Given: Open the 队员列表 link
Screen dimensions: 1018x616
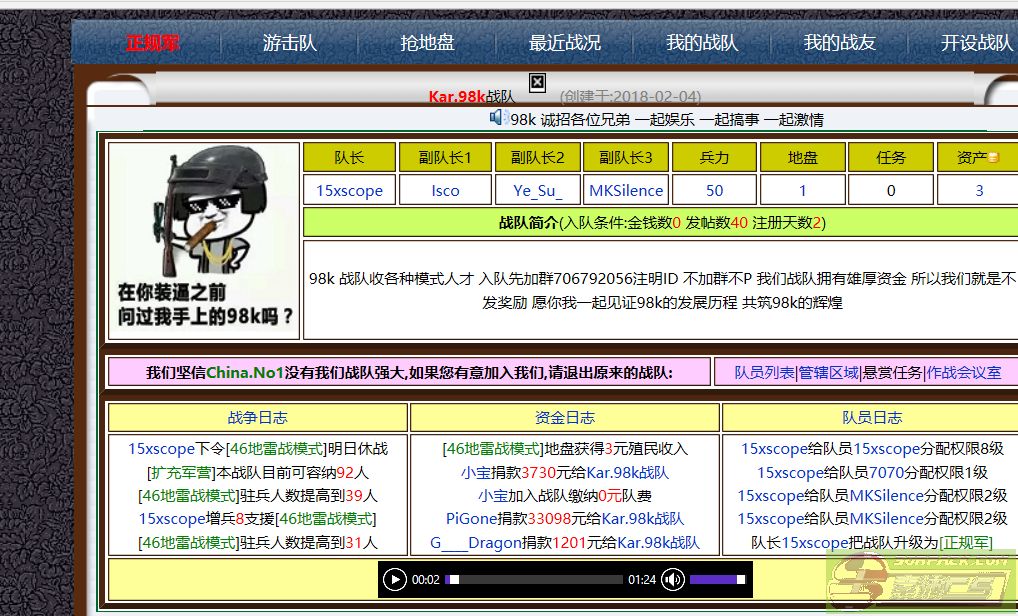Looking at the screenshot, I should (x=764, y=372).
